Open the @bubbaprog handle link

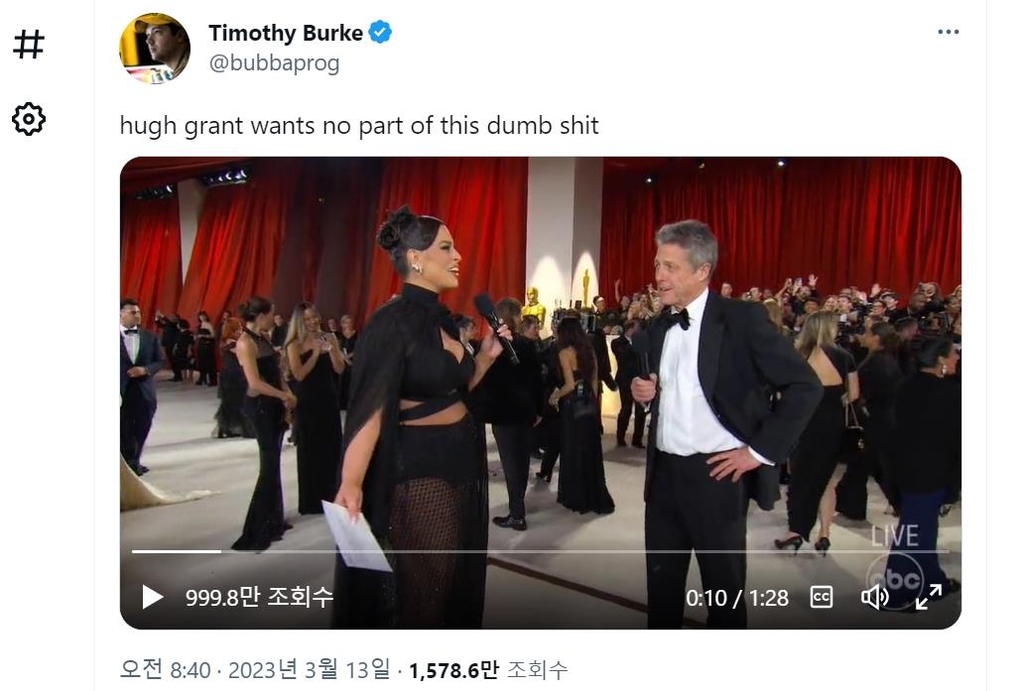[x=274, y=63]
